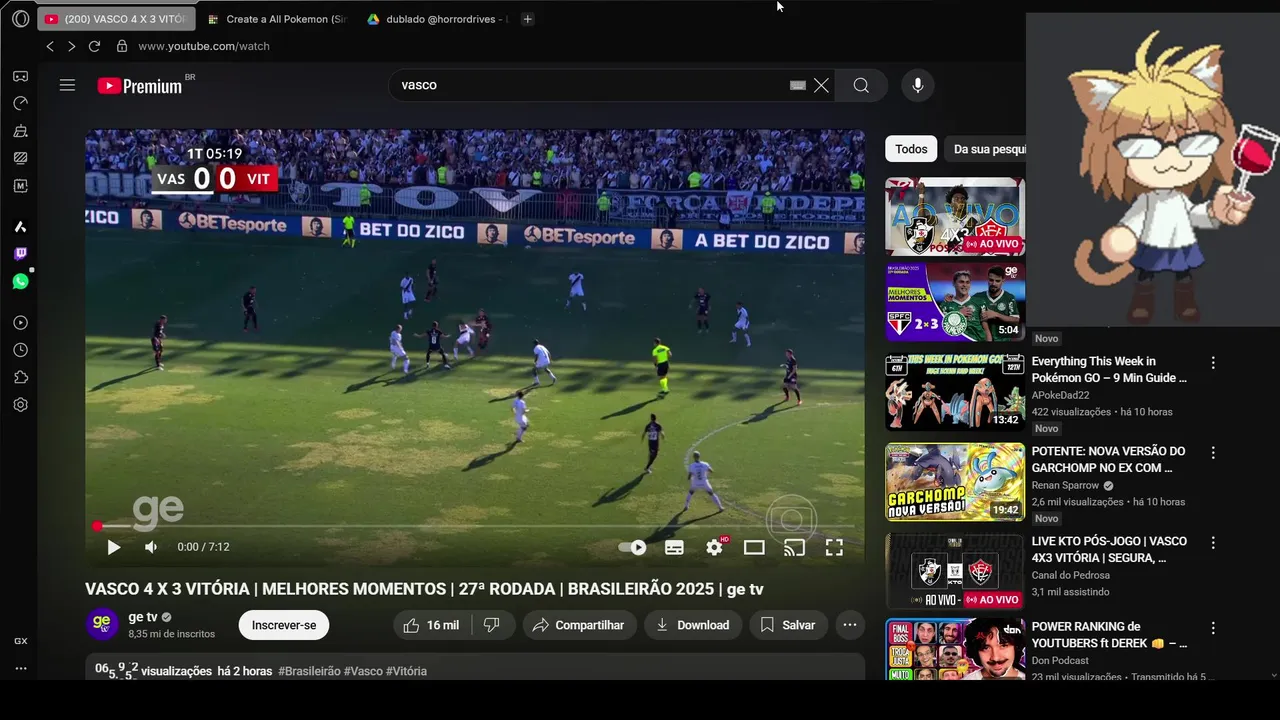The width and height of the screenshot is (1280, 720).
Task: Seek on the video progress bar
Action: coord(475,526)
